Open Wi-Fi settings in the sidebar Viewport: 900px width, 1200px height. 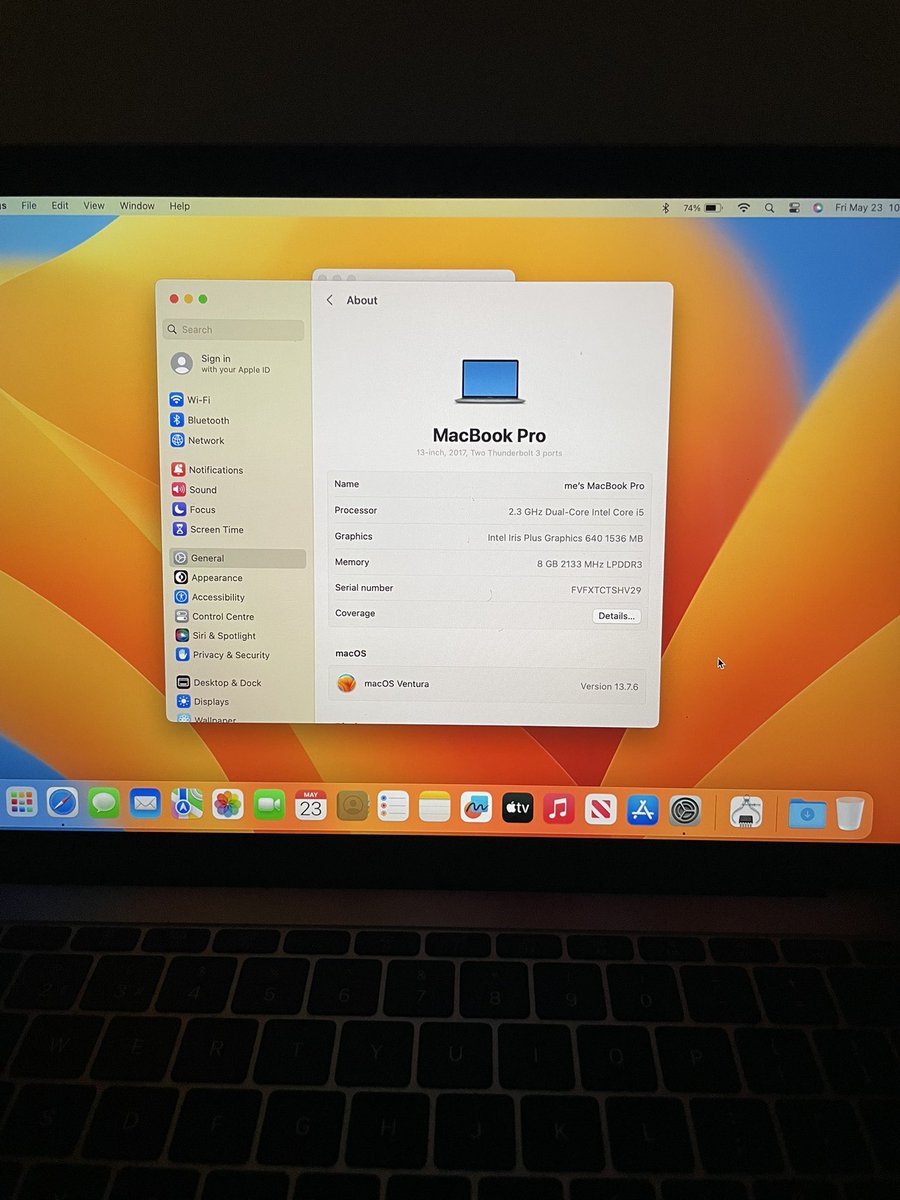tap(204, 399)
